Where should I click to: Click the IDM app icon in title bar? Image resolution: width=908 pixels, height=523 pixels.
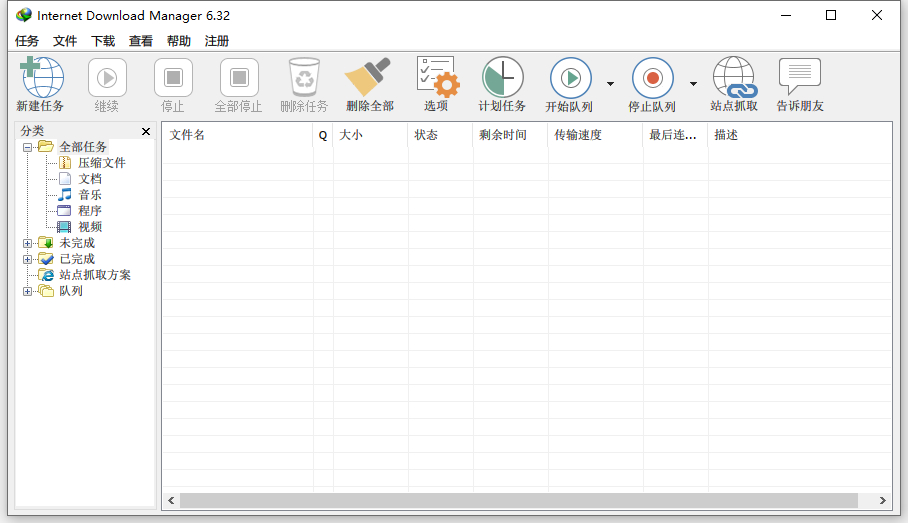[24, 15]
